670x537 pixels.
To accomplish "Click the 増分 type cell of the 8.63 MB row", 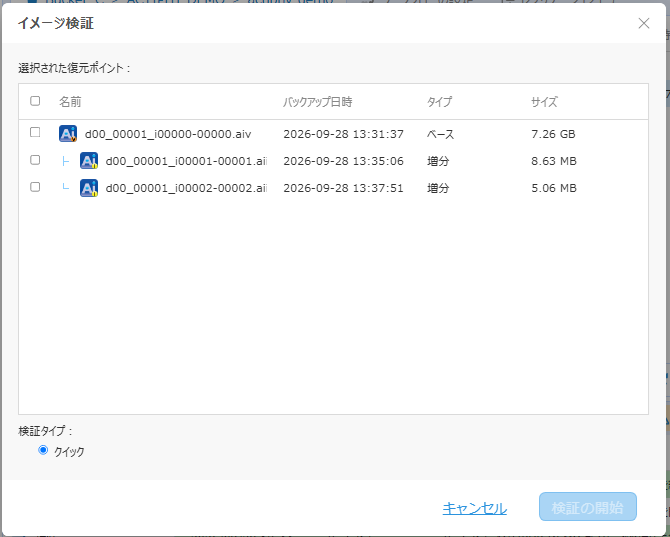I will [x=438, y=161].
